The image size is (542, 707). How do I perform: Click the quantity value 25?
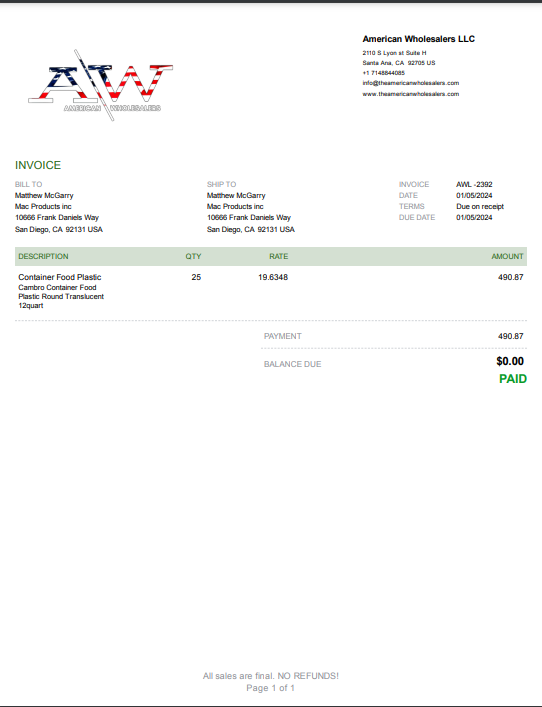[196, 277]
